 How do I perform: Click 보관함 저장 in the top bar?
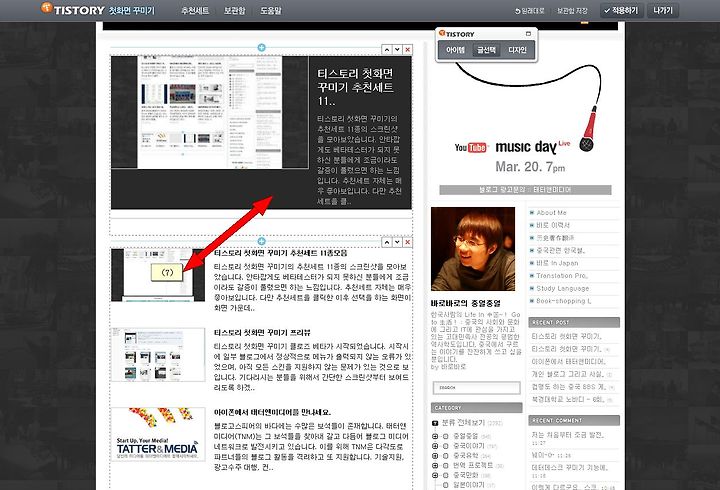click(572, 11)
